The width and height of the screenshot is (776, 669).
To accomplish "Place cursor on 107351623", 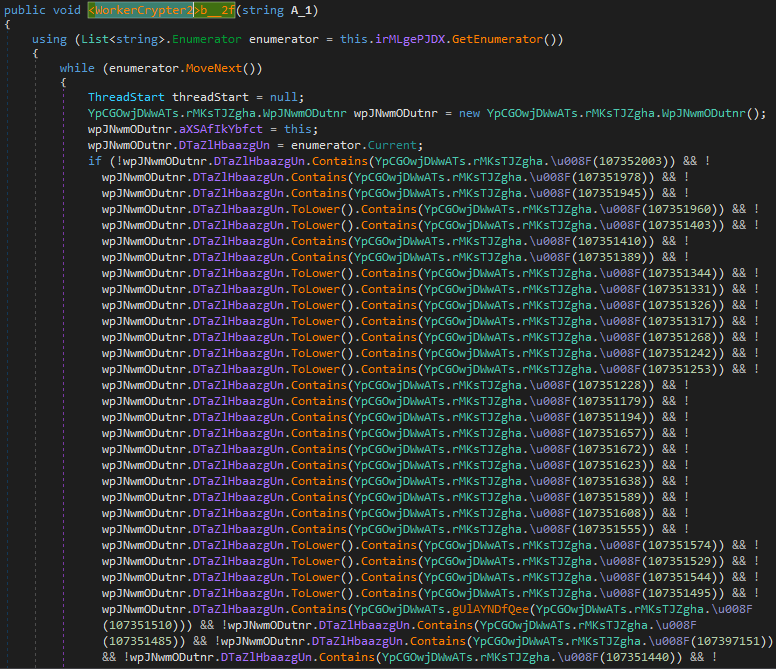I will click(610, 465).
